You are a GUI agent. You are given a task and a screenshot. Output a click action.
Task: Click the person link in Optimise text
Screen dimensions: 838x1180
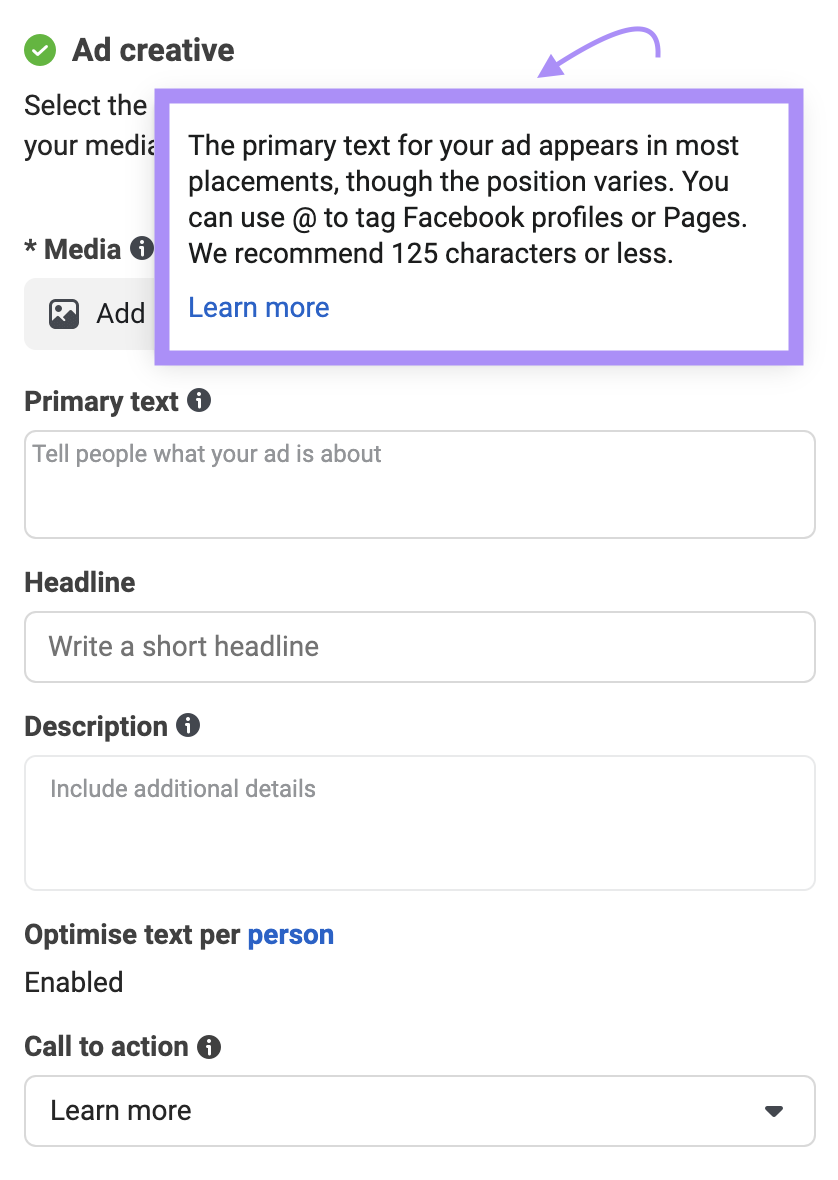click(290, 935)
